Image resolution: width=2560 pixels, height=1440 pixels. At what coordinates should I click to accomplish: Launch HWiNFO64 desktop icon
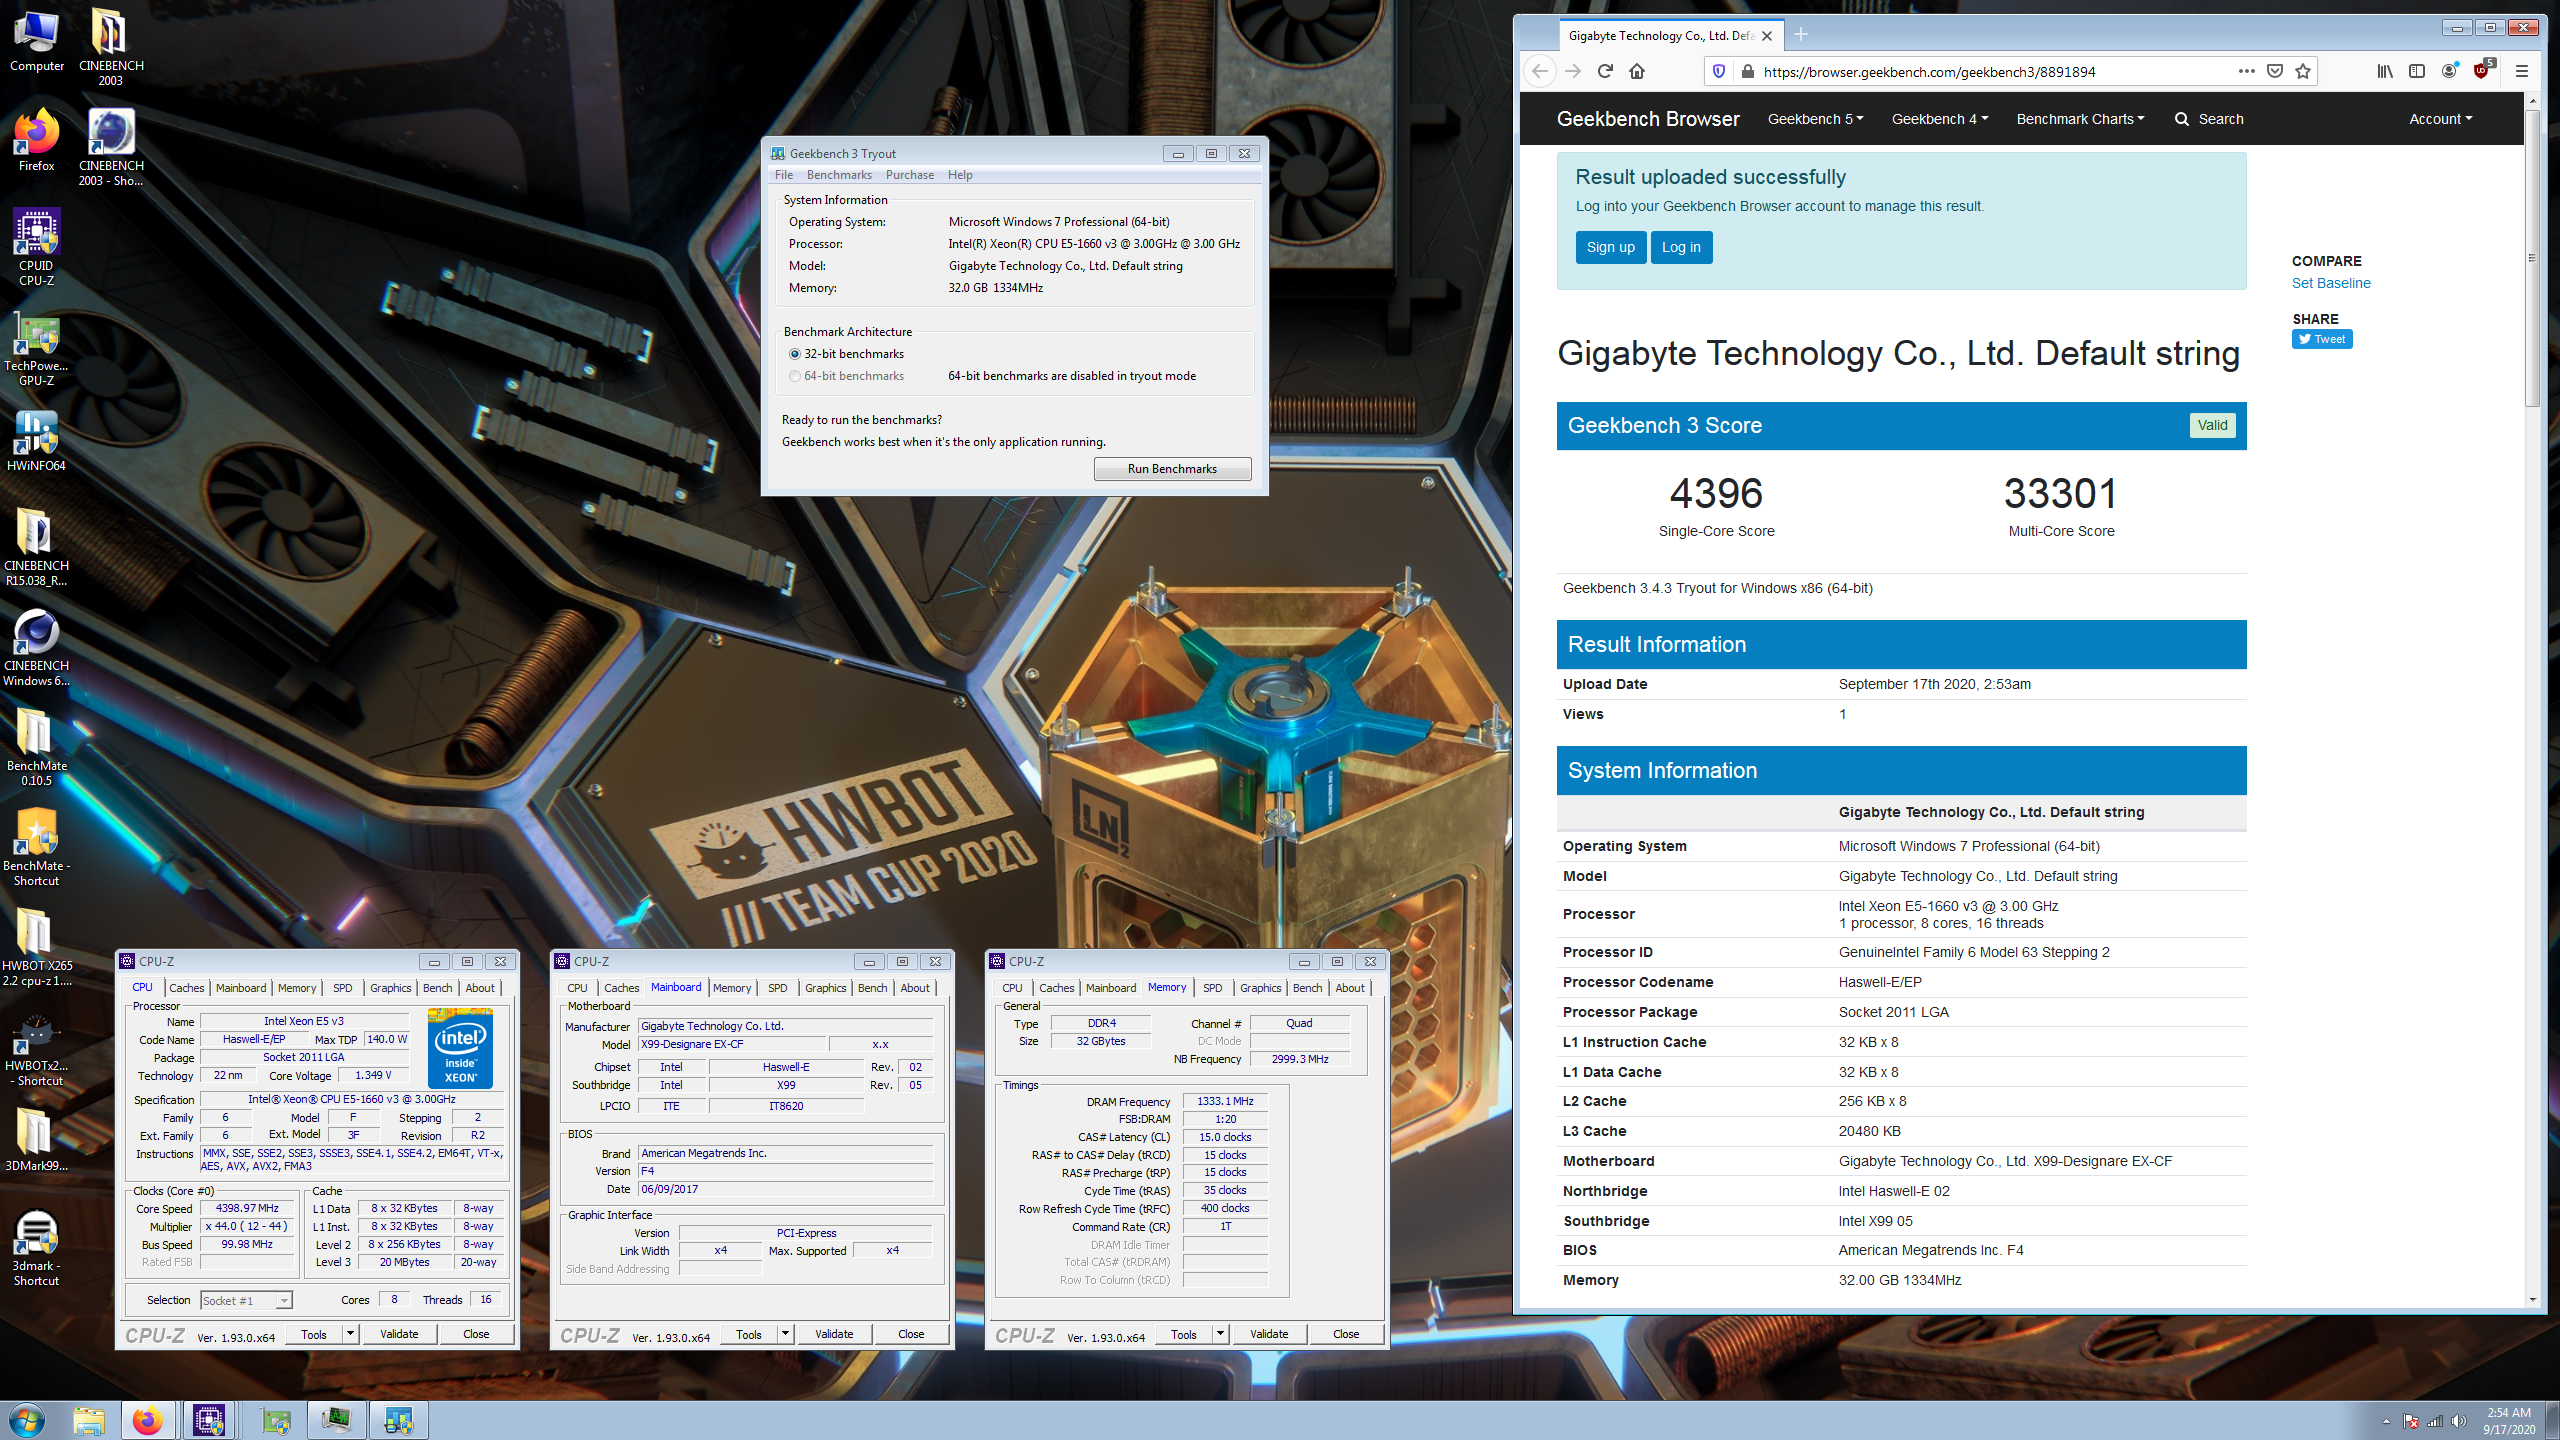pyautogui.click(x=37, y=441)
